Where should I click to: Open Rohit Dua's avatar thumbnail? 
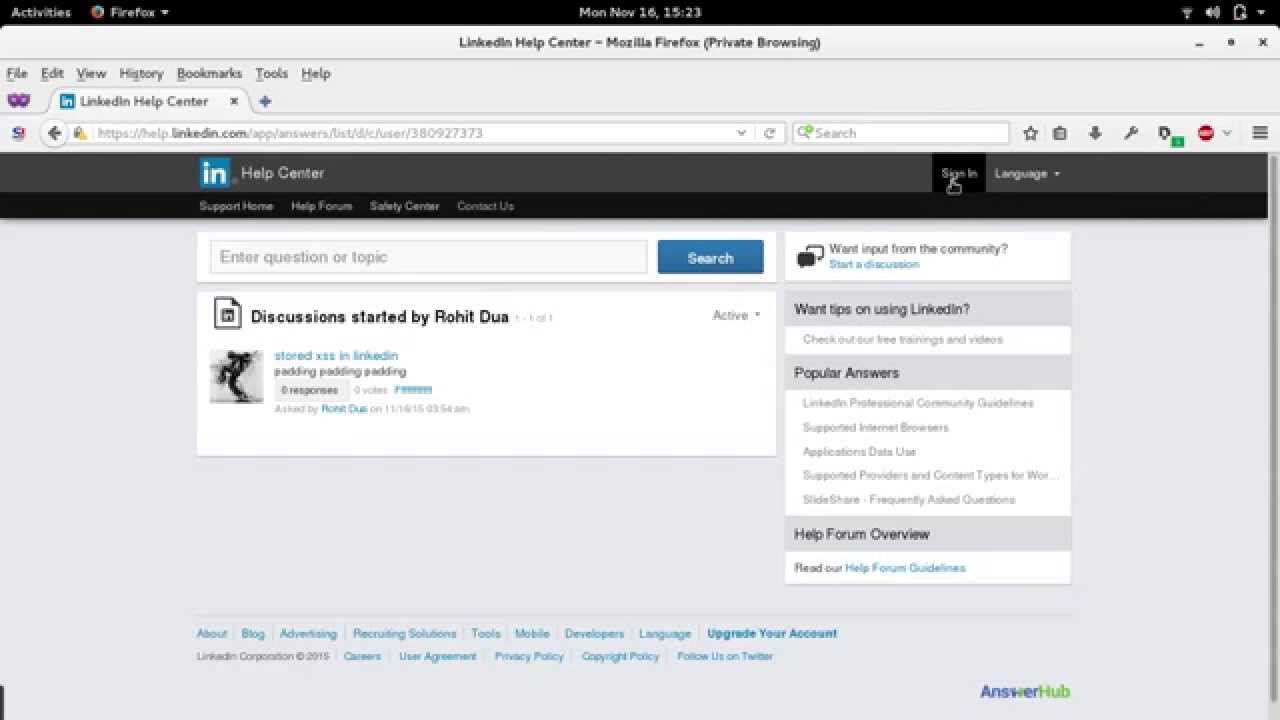[x=236, y=376]
